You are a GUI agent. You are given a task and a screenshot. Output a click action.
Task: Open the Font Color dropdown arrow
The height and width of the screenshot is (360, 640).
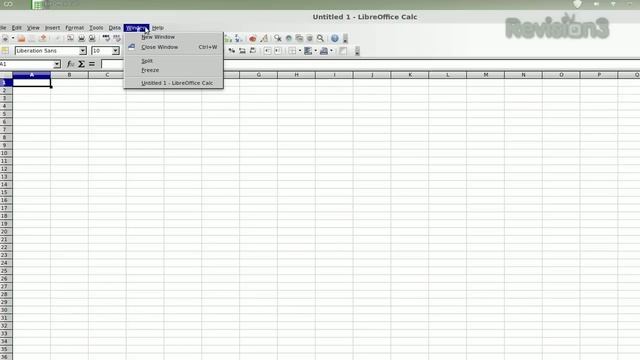pyautogui.click(x=331, y=51)
